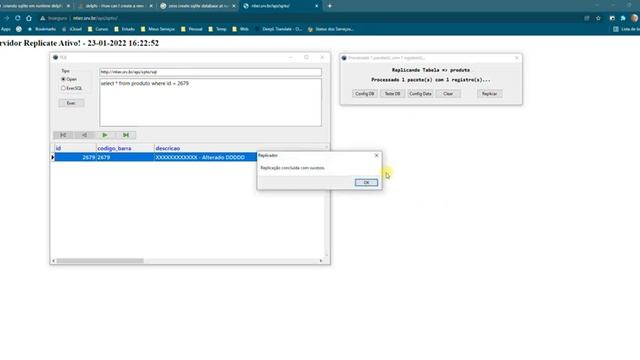The image size is (640, 360).
Task: Open the Estudo bookmark folder
Action: coord(124,29)
